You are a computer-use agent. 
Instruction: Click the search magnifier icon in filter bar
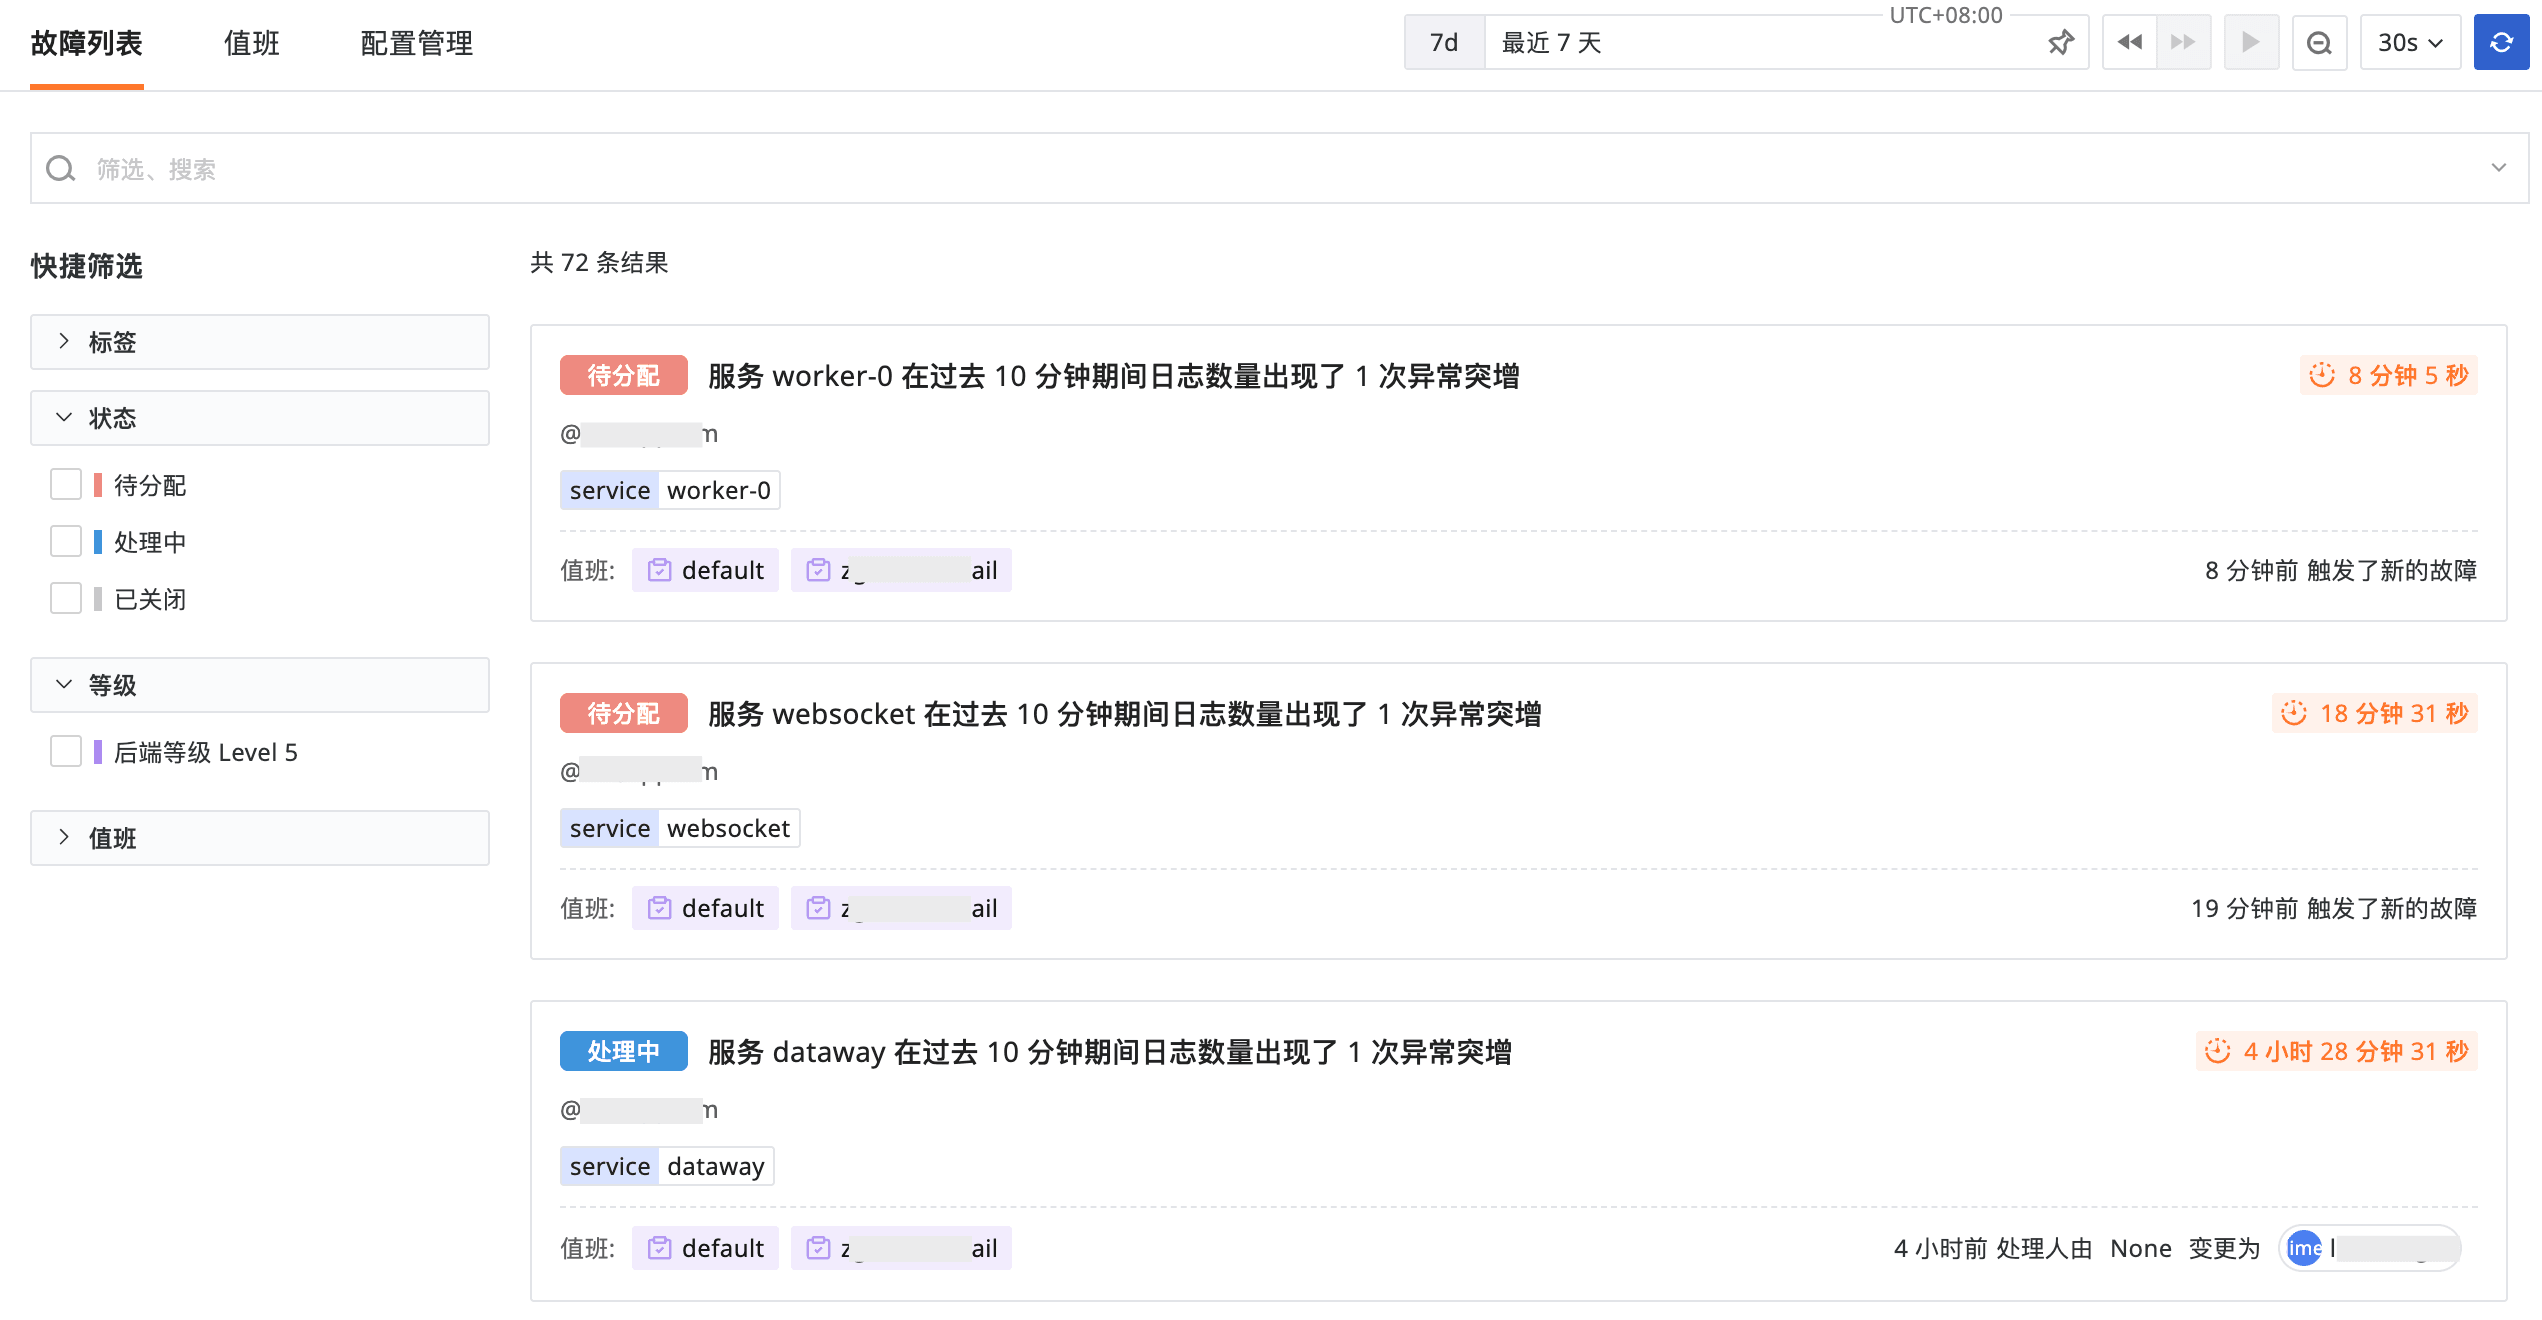[x=61, y=168]
